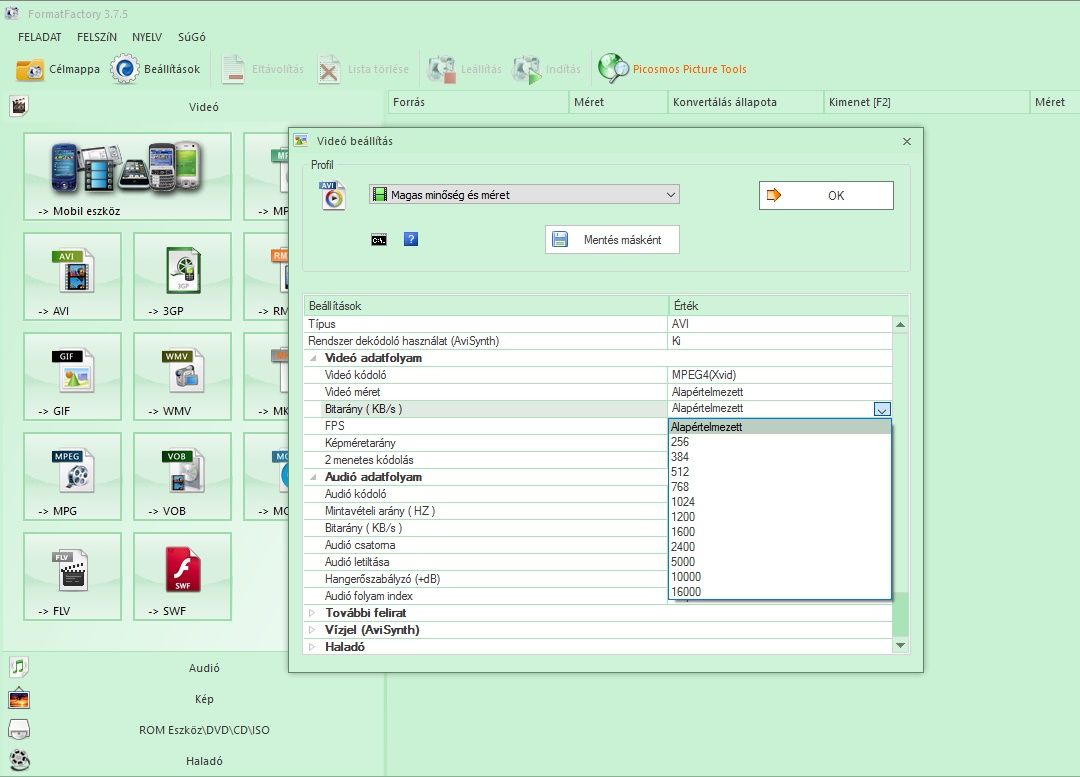The image size is (1080, 777).
Task: Select the Mintavételi arány ( HZ ) row
Action: point(486,511)
